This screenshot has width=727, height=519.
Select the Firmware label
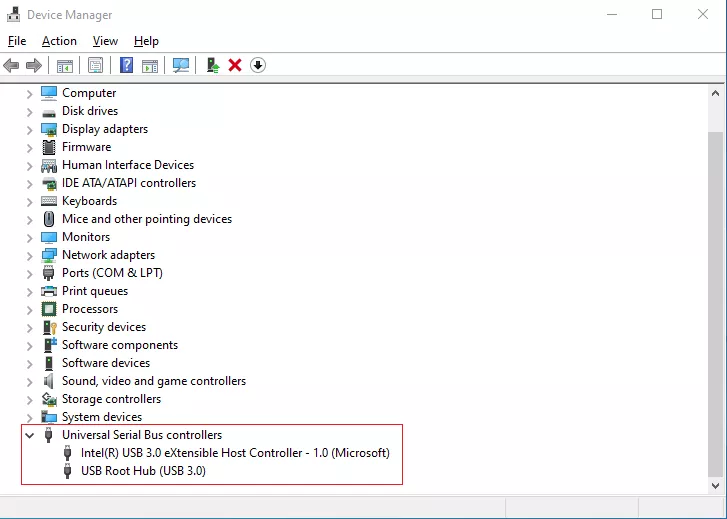tap(87, 147)
